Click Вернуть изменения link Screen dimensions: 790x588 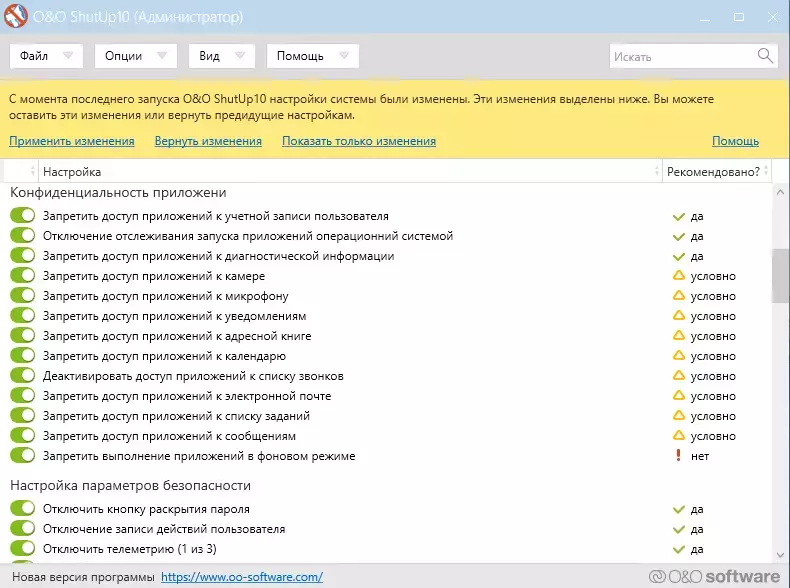click(208, 141)
